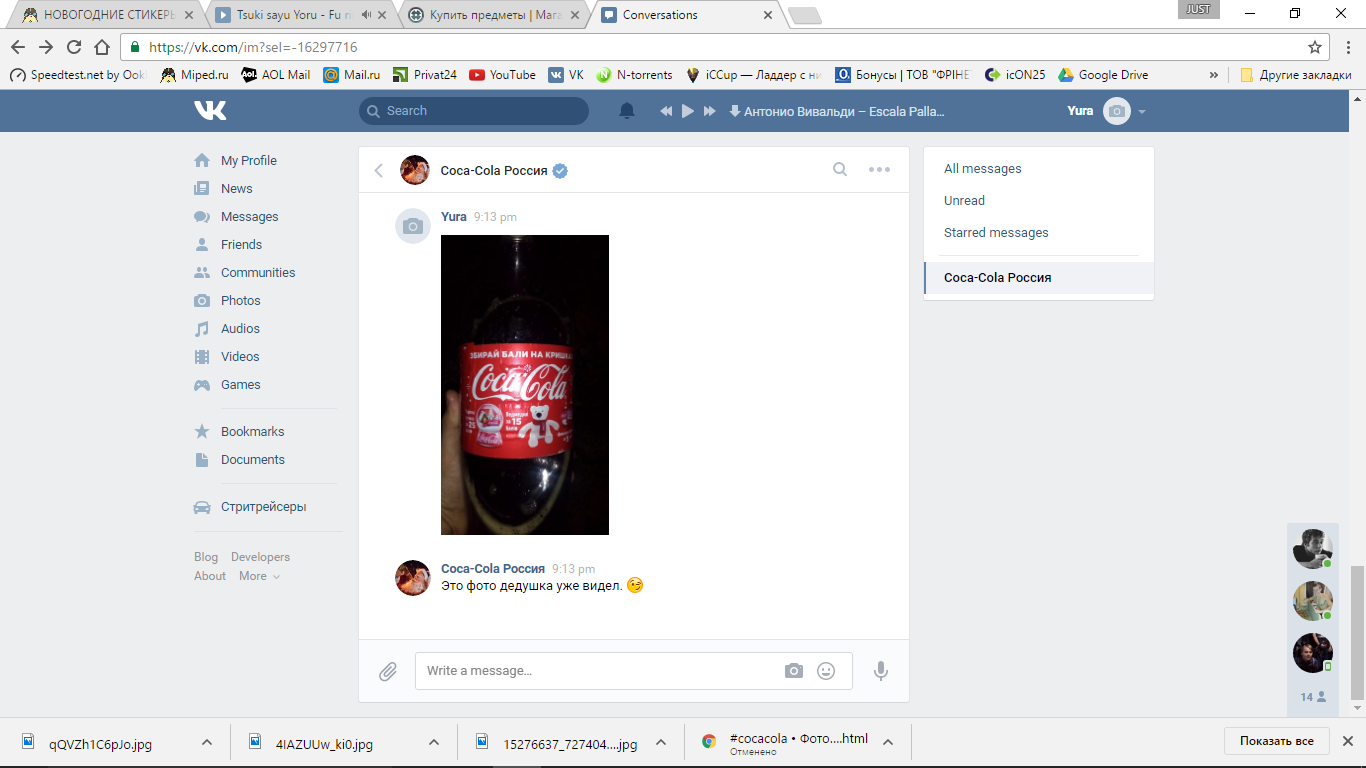Expand the Yura account menu arrow
1366x768 pixels.
1142,111
